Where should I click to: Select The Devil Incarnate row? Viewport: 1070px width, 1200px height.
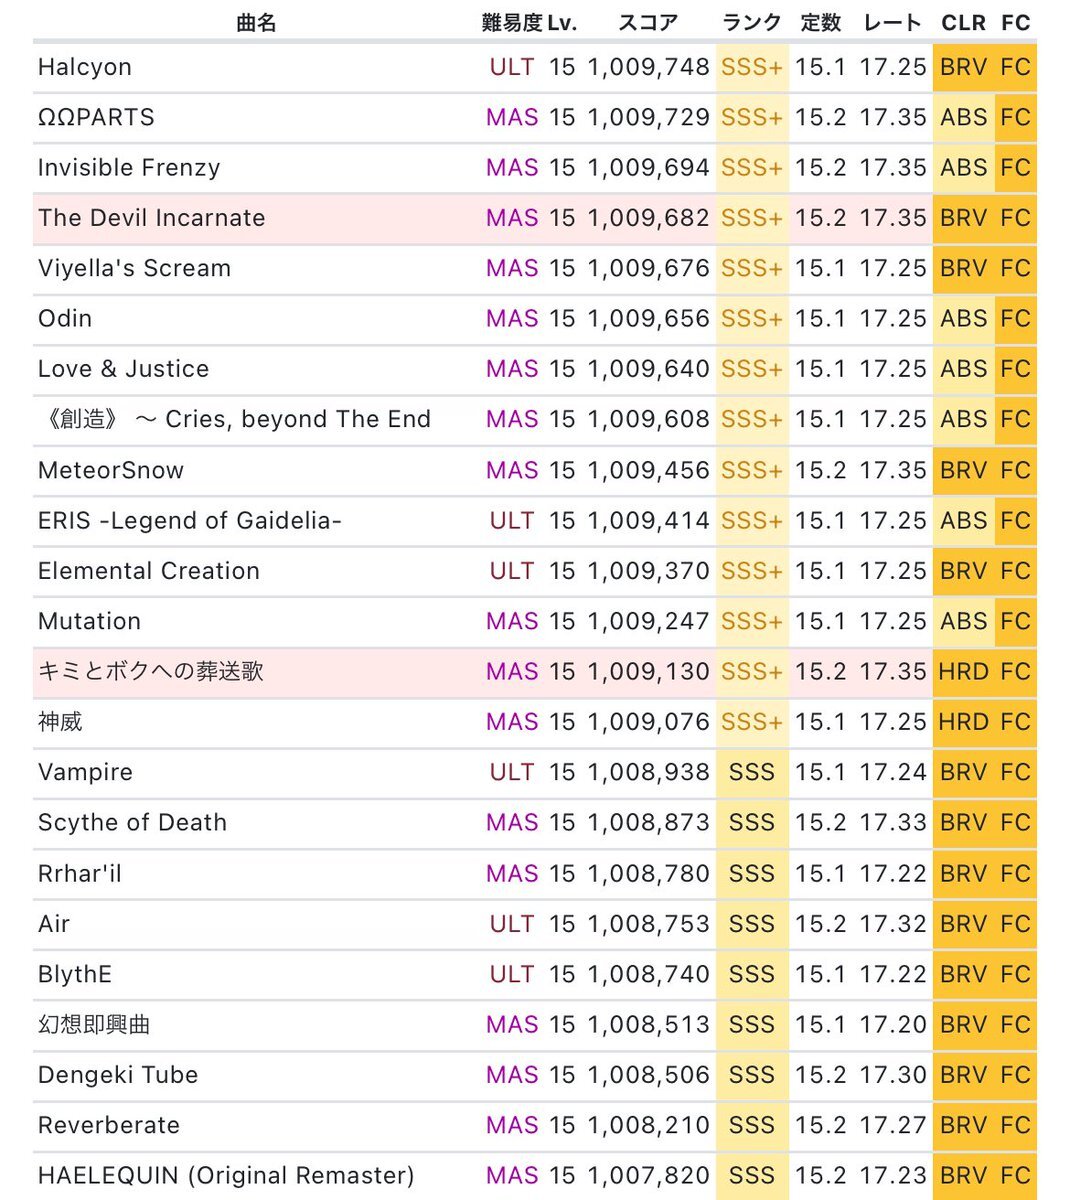[534, 218]
